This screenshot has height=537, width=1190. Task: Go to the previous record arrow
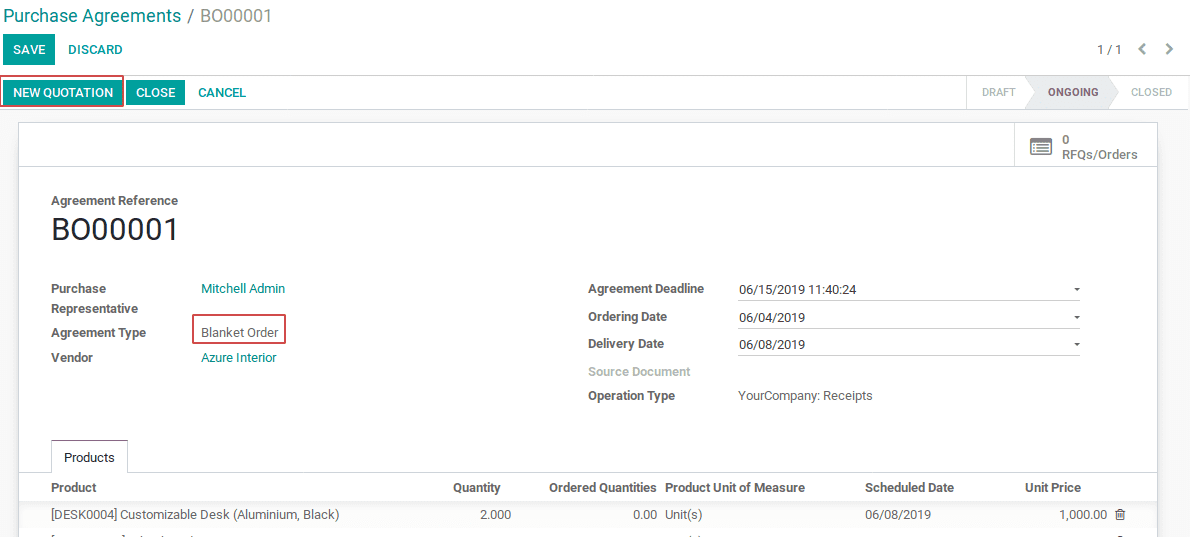tap(1142, 49)
